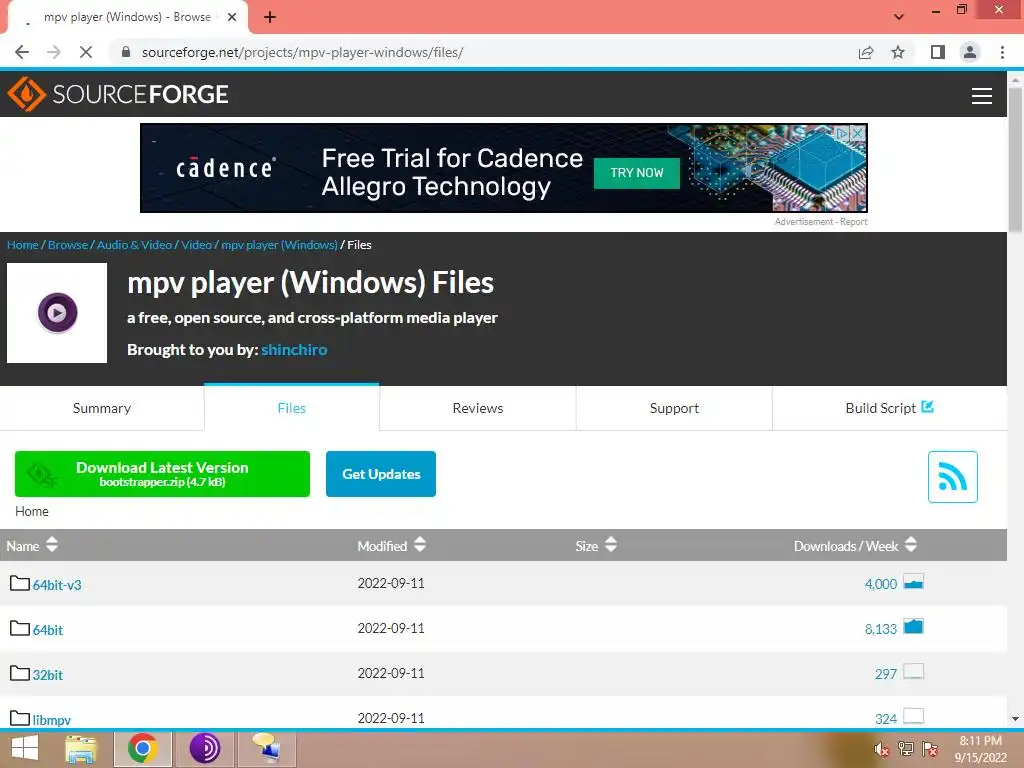Open the Action Center flag icon
This screenshot has height=768, width=1024.
click(930, 749)
